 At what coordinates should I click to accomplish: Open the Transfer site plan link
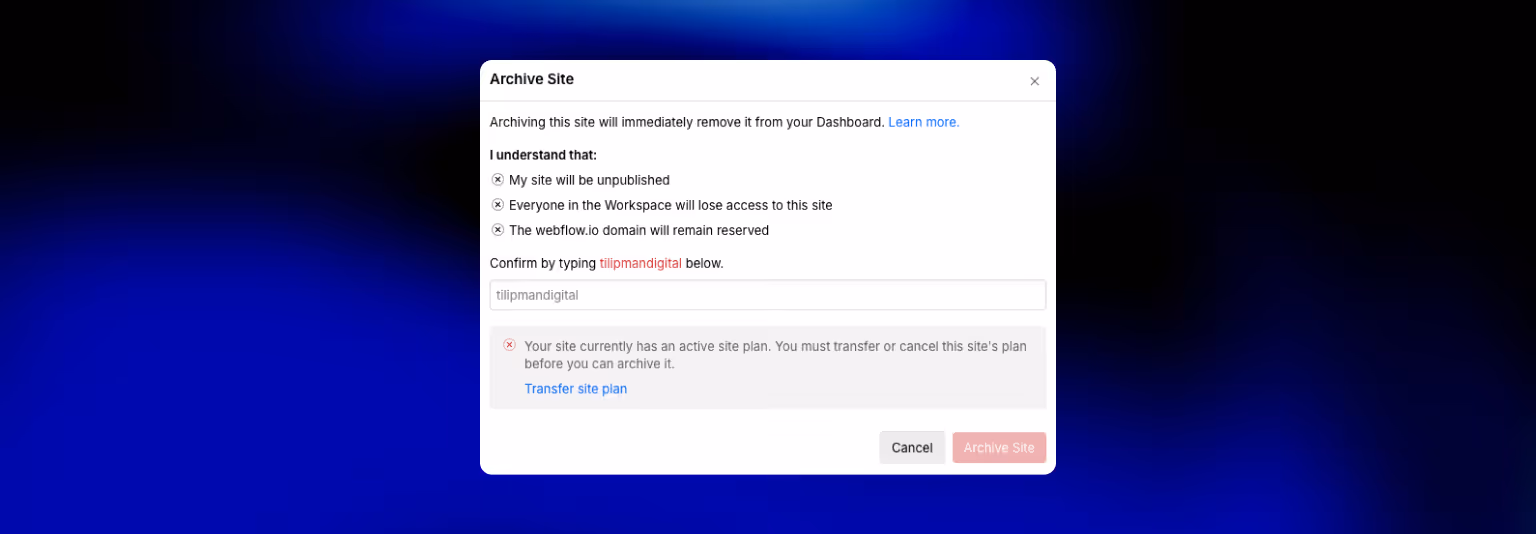[x=575, y=389]
